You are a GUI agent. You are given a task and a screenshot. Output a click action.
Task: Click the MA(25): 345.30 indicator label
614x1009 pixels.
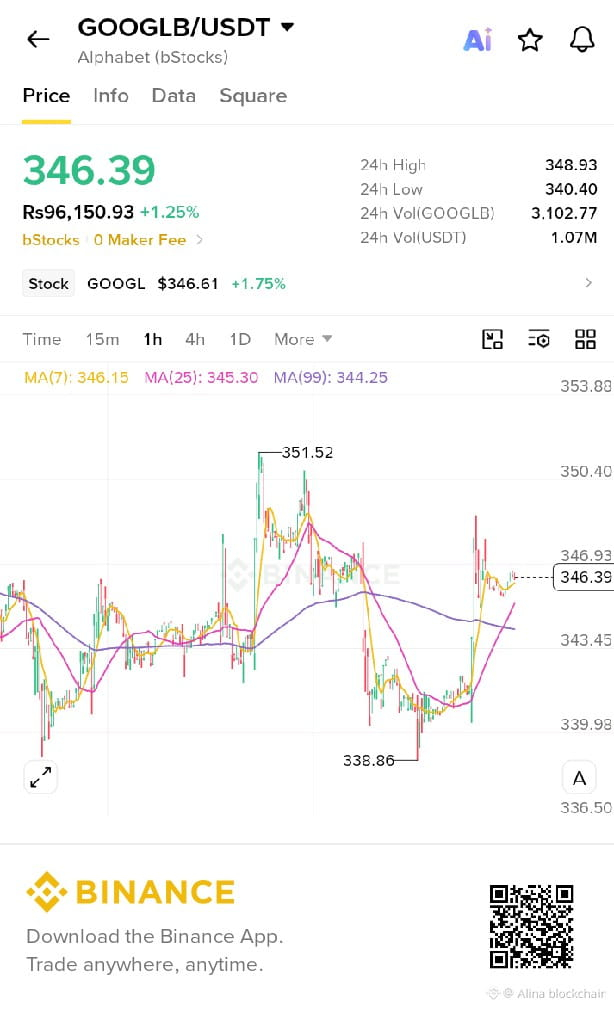pos(201,378)
